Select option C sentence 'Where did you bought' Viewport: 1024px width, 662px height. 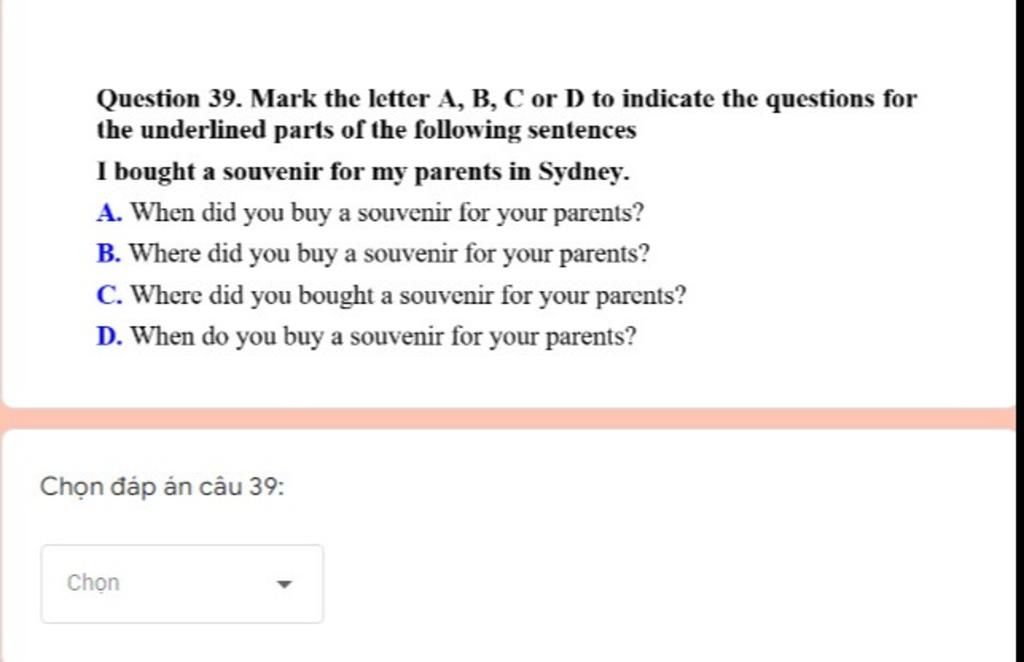[408, 296]
